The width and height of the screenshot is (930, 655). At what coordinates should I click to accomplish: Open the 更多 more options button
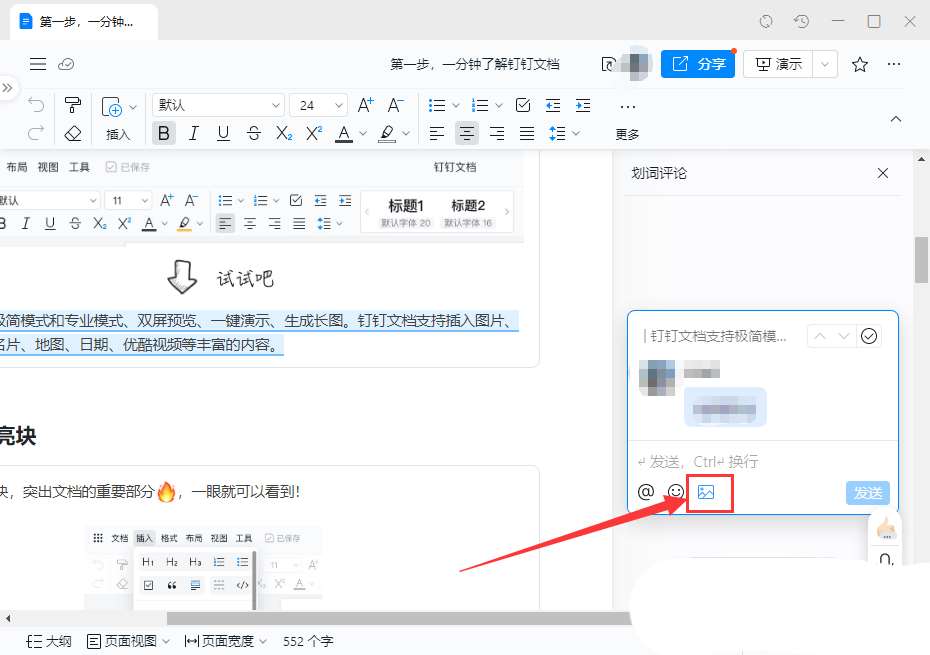pos(628,120)
